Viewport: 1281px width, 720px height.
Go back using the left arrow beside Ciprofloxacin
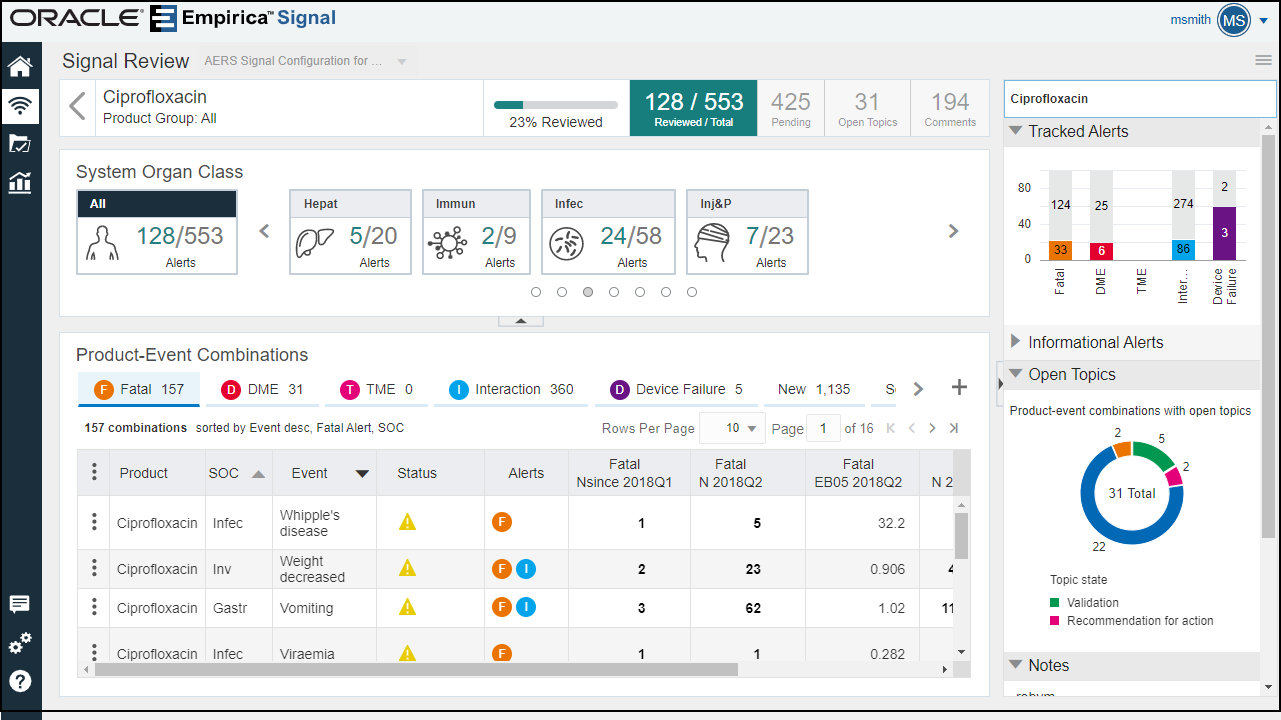pos(77,106)
